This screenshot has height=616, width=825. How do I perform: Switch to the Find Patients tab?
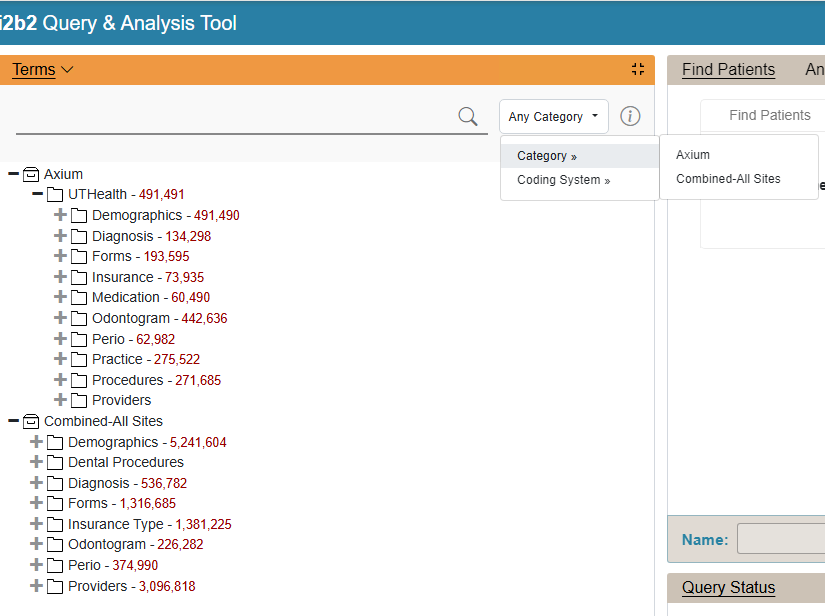point(727,69)
